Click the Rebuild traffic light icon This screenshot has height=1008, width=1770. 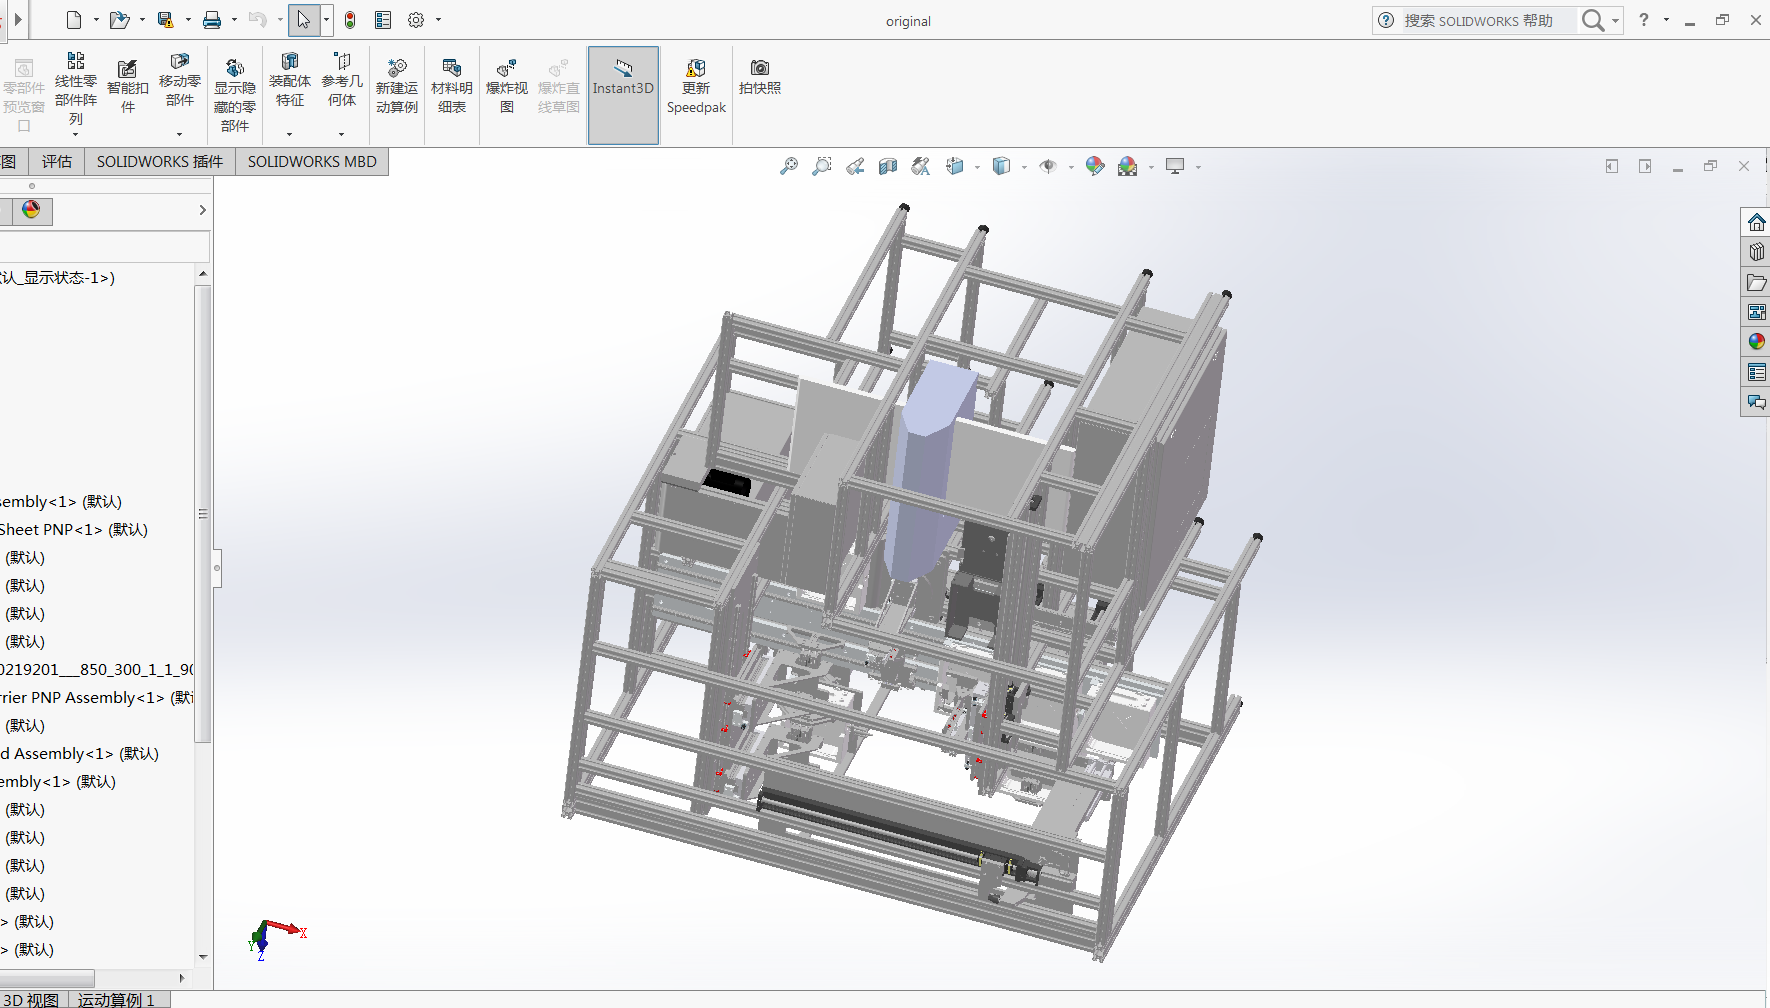350,20
